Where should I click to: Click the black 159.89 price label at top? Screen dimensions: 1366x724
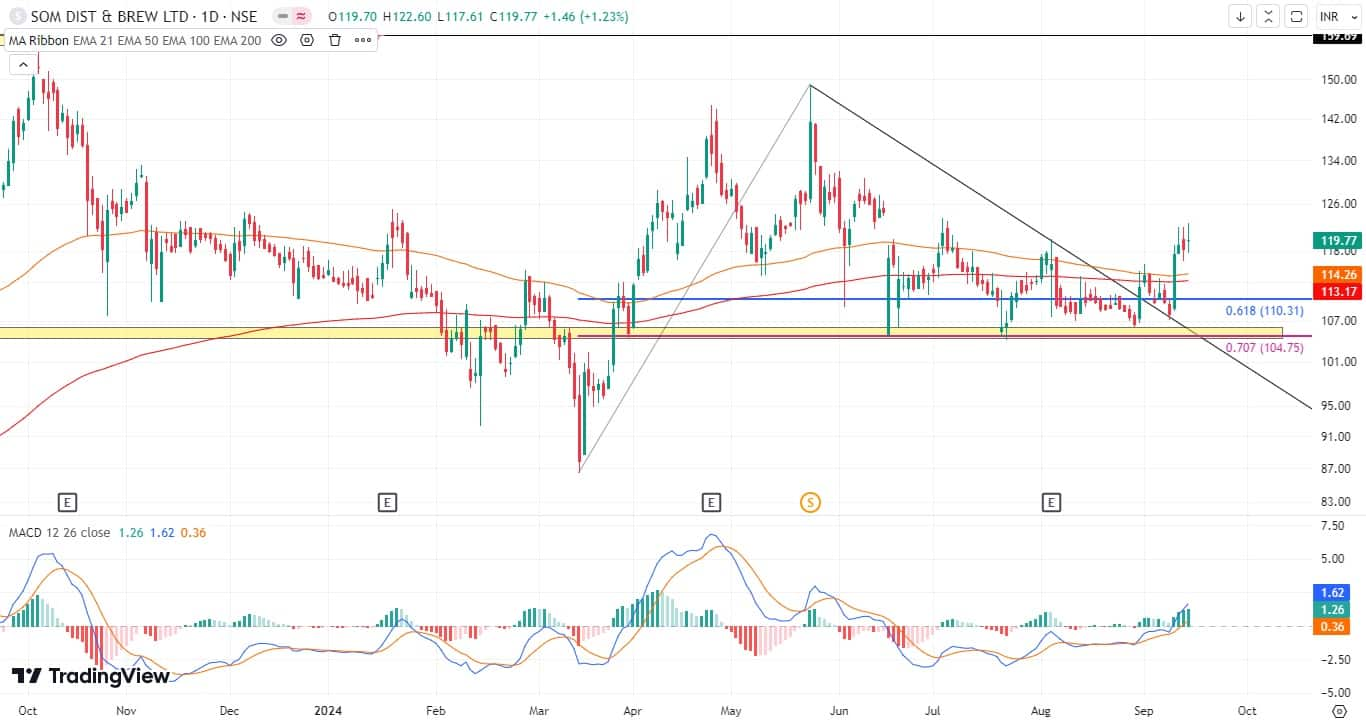pos(1336,37)
